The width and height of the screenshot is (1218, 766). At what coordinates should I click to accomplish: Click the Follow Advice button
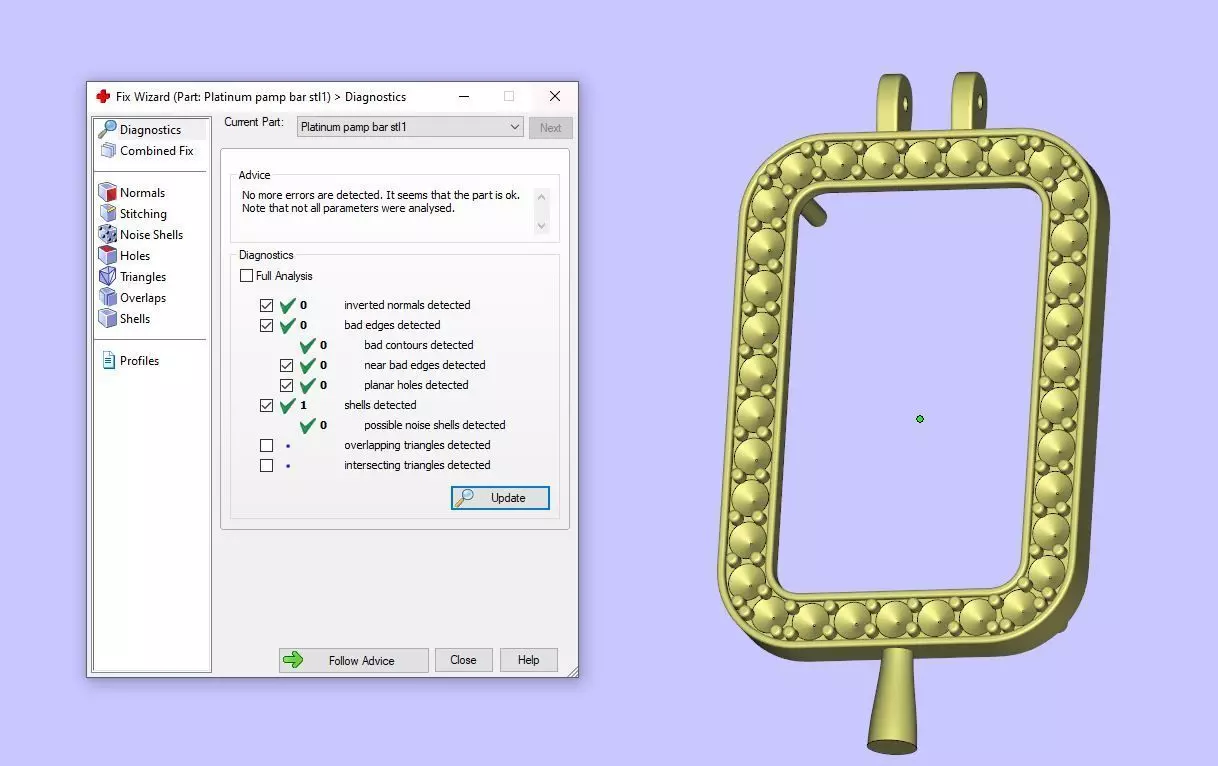click(x=353, y=660)
